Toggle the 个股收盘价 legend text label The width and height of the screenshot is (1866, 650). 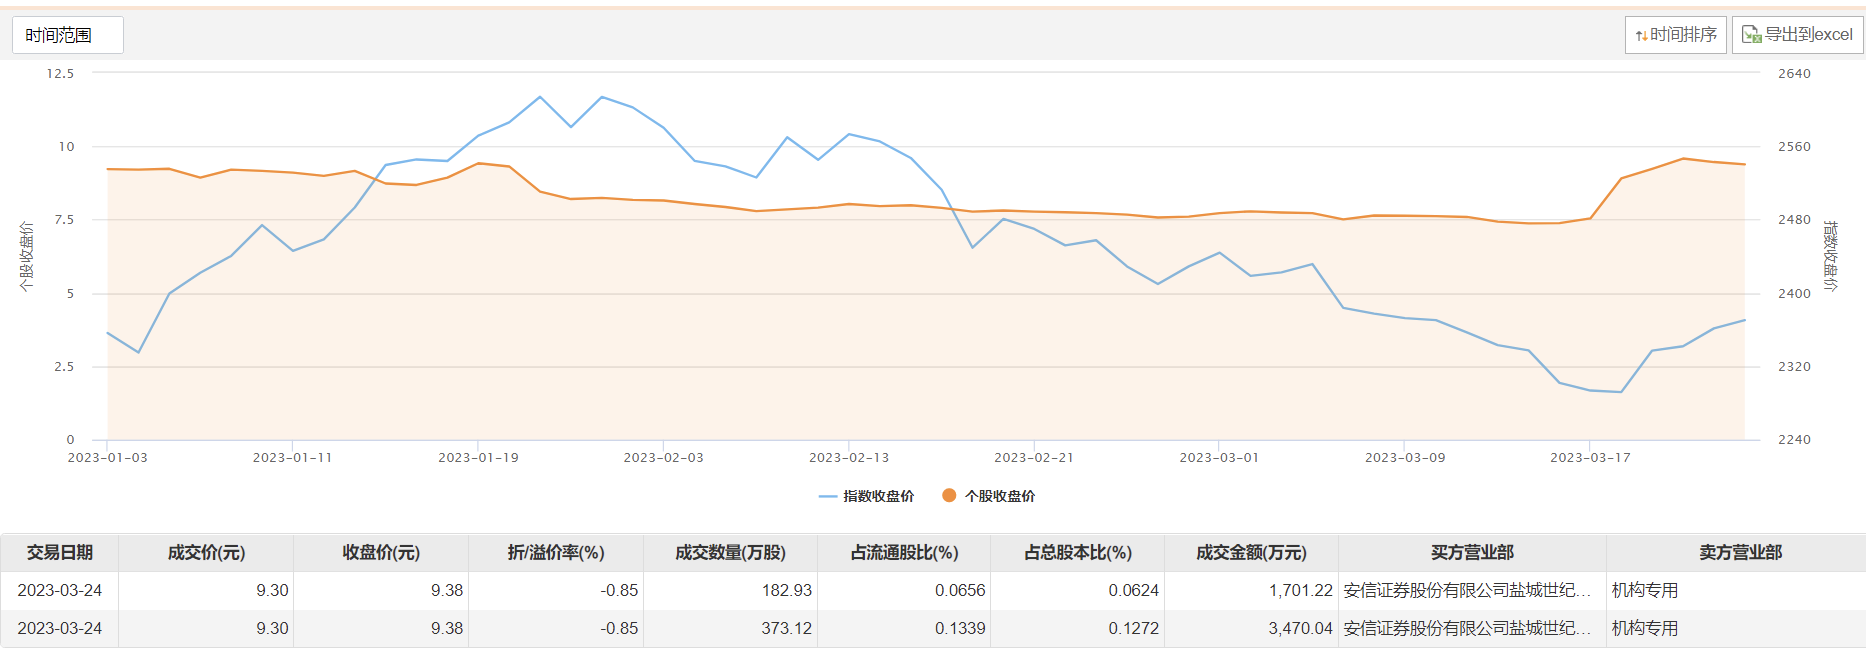(x=999, y=497)
